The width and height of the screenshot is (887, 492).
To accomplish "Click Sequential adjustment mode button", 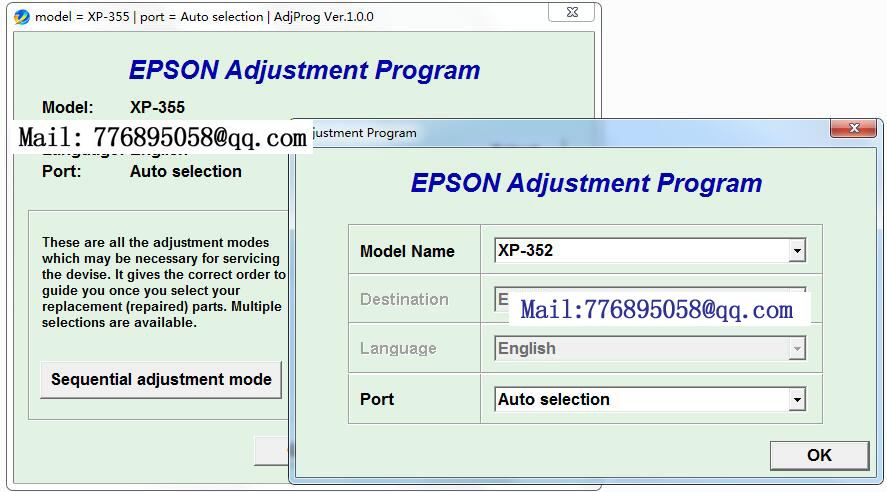I will 161,379.
